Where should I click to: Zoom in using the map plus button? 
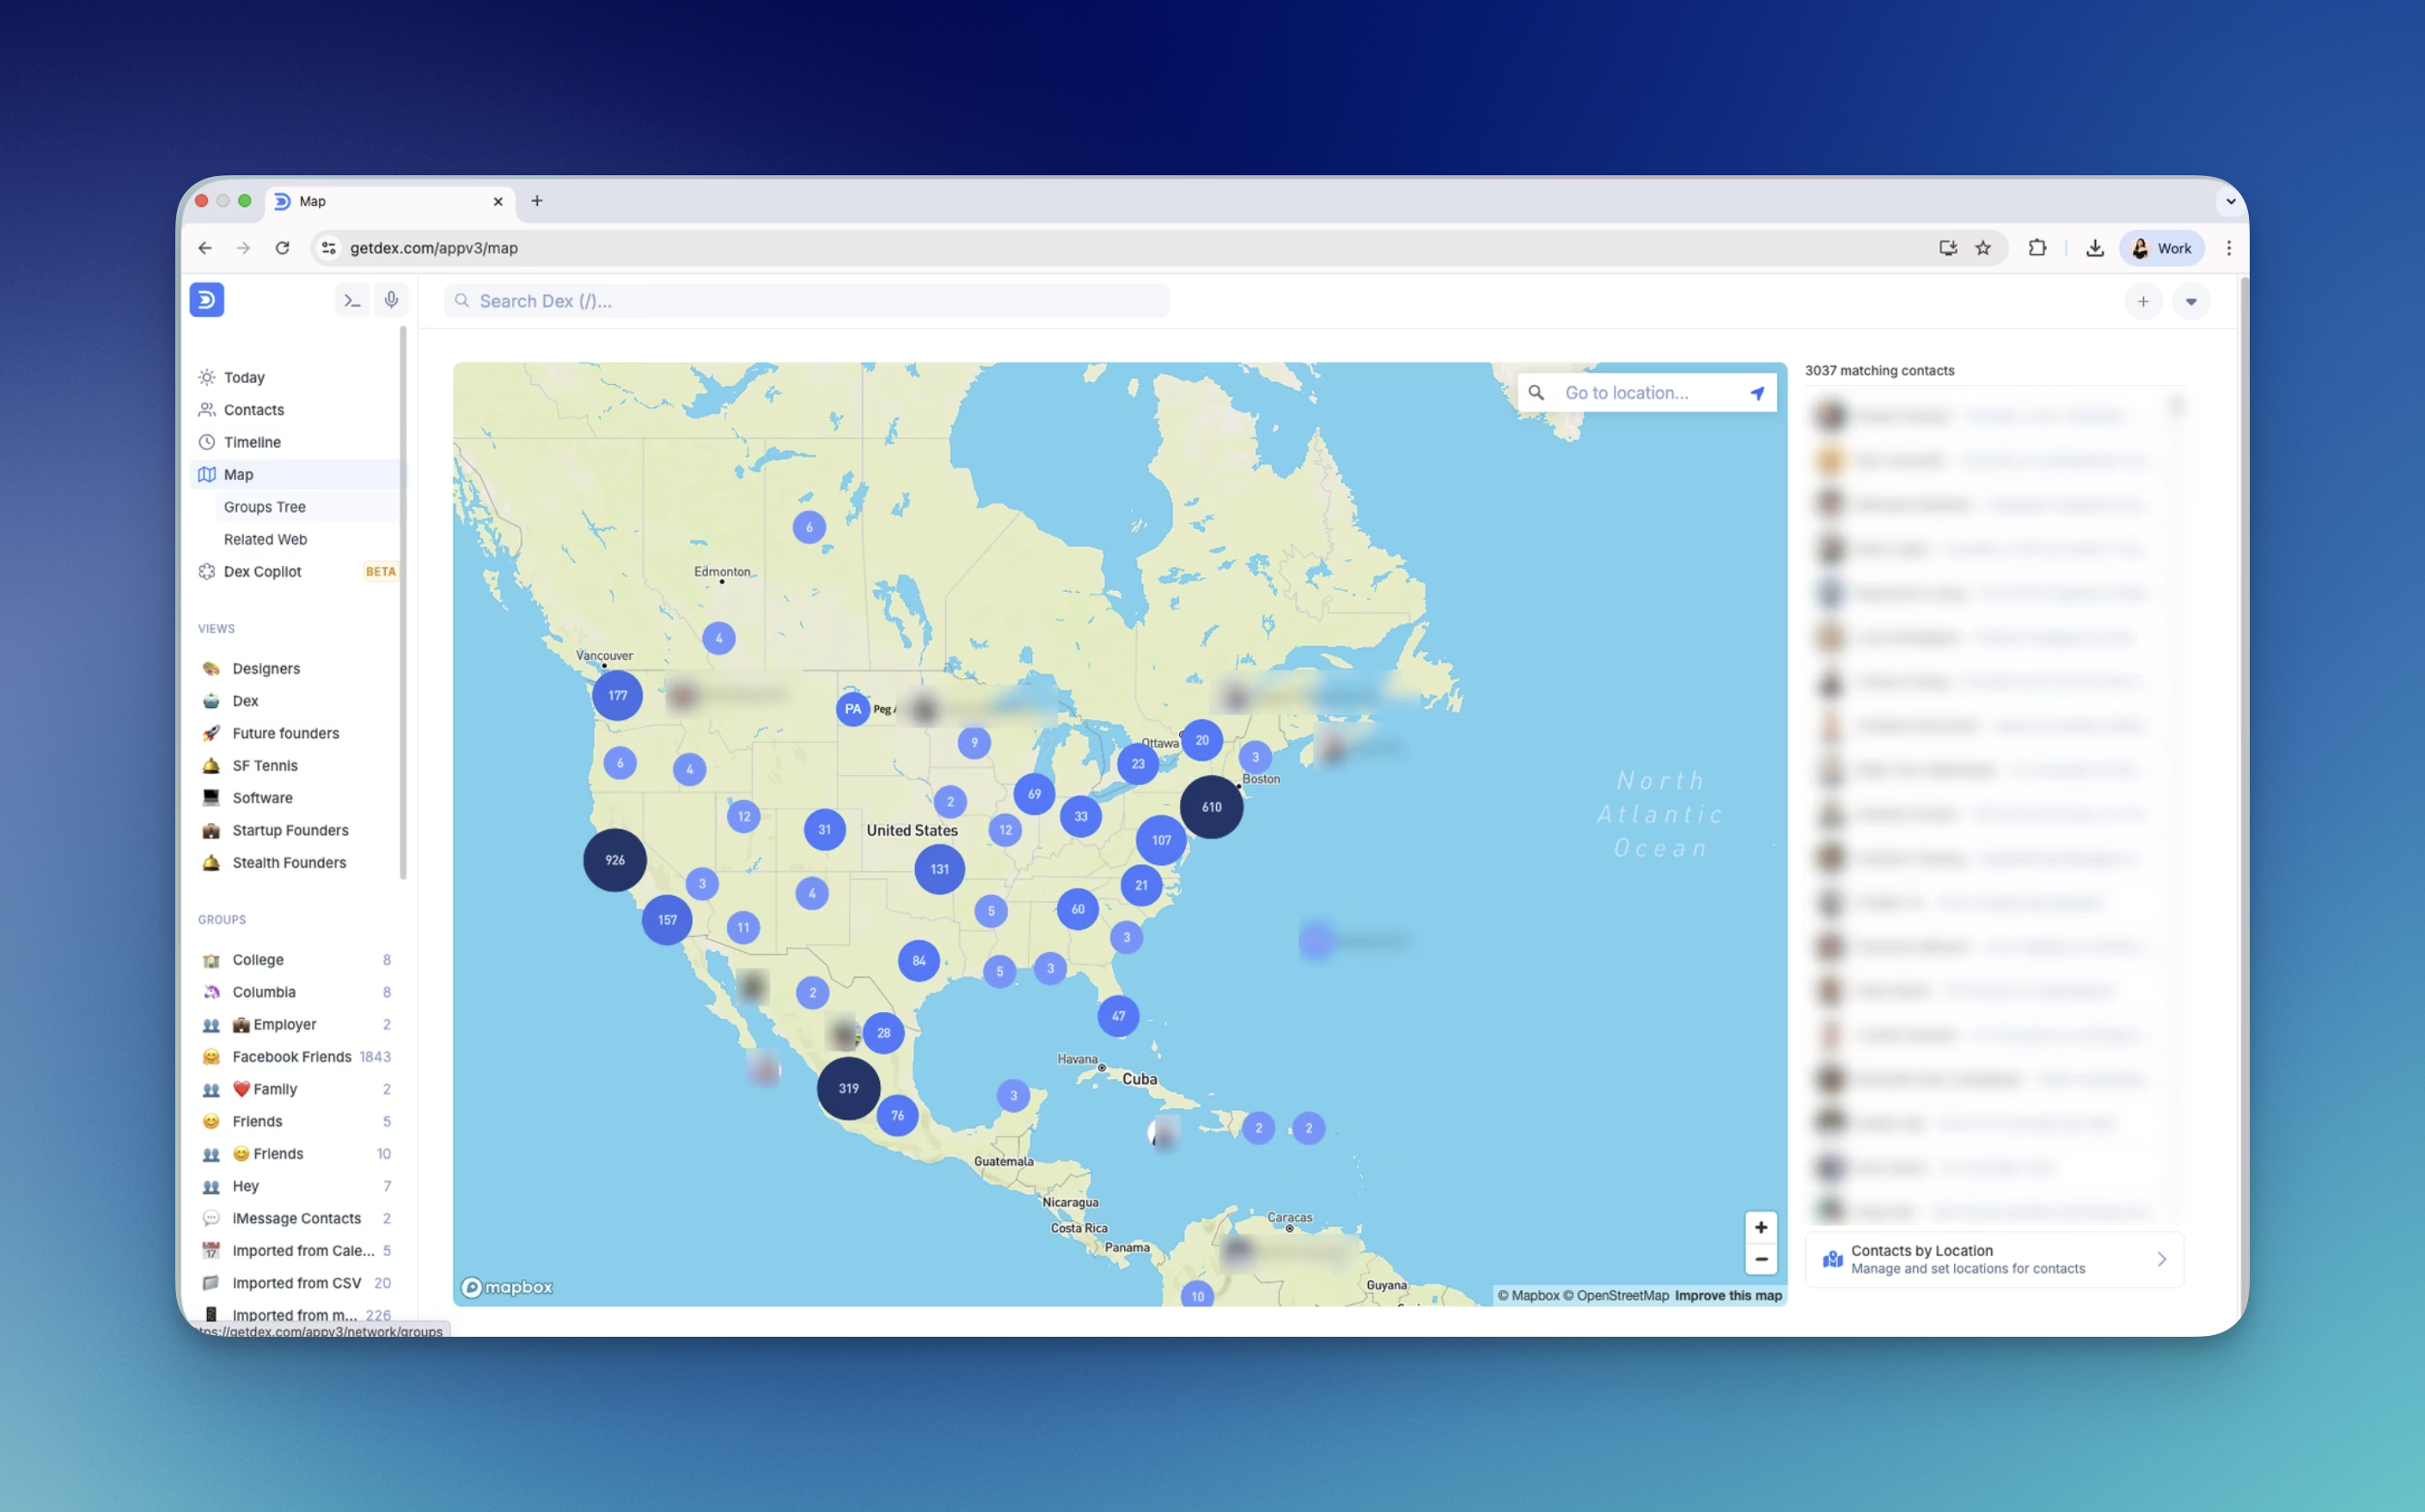tap(1761, 1227)
